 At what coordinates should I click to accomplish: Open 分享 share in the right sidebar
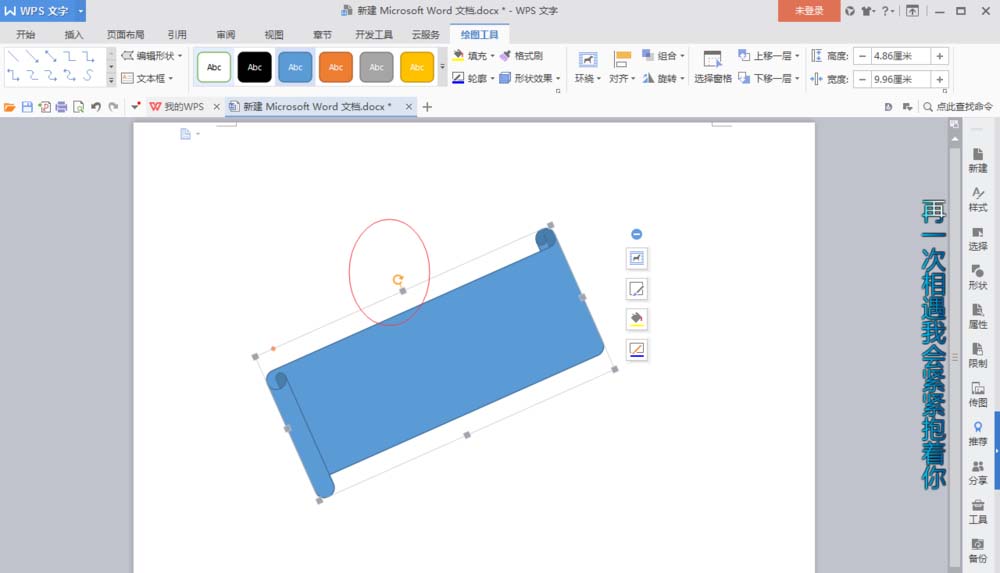point(978,473)
